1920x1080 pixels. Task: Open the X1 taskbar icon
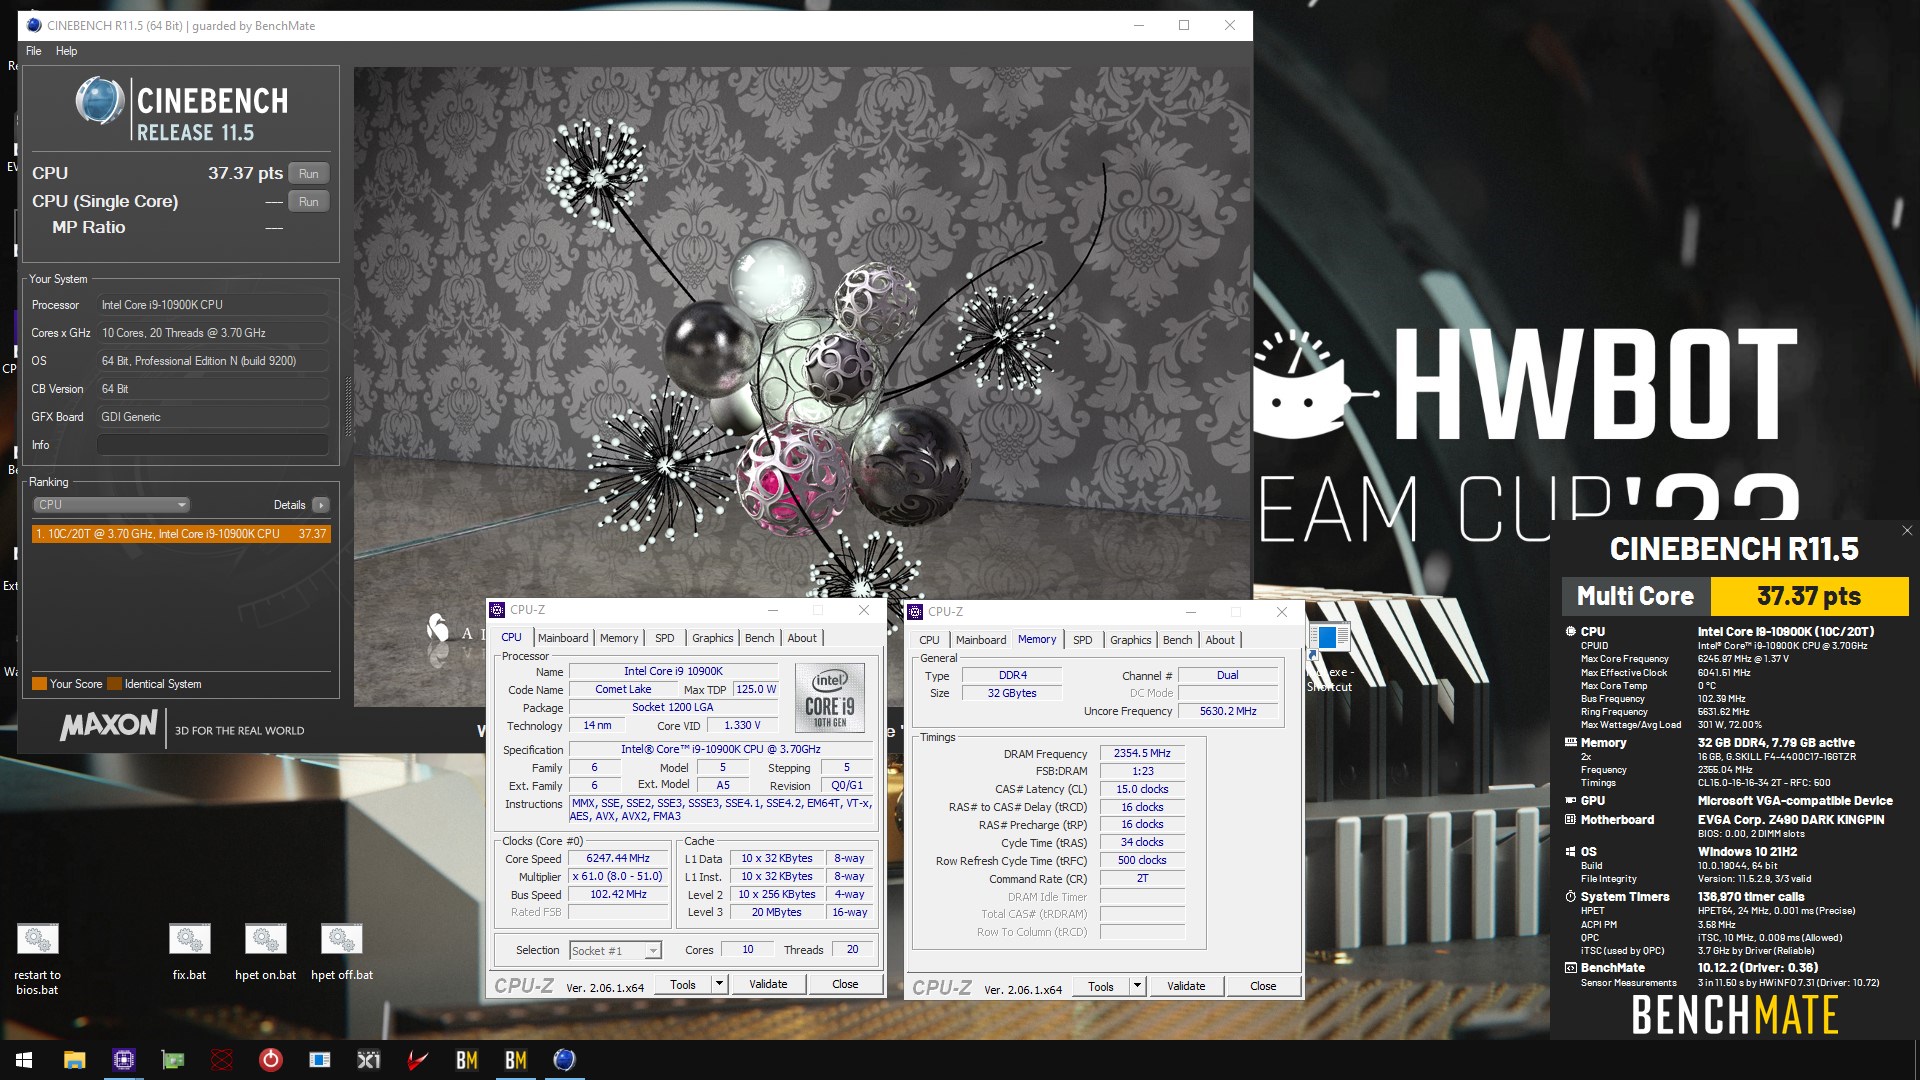(369, 1060)
